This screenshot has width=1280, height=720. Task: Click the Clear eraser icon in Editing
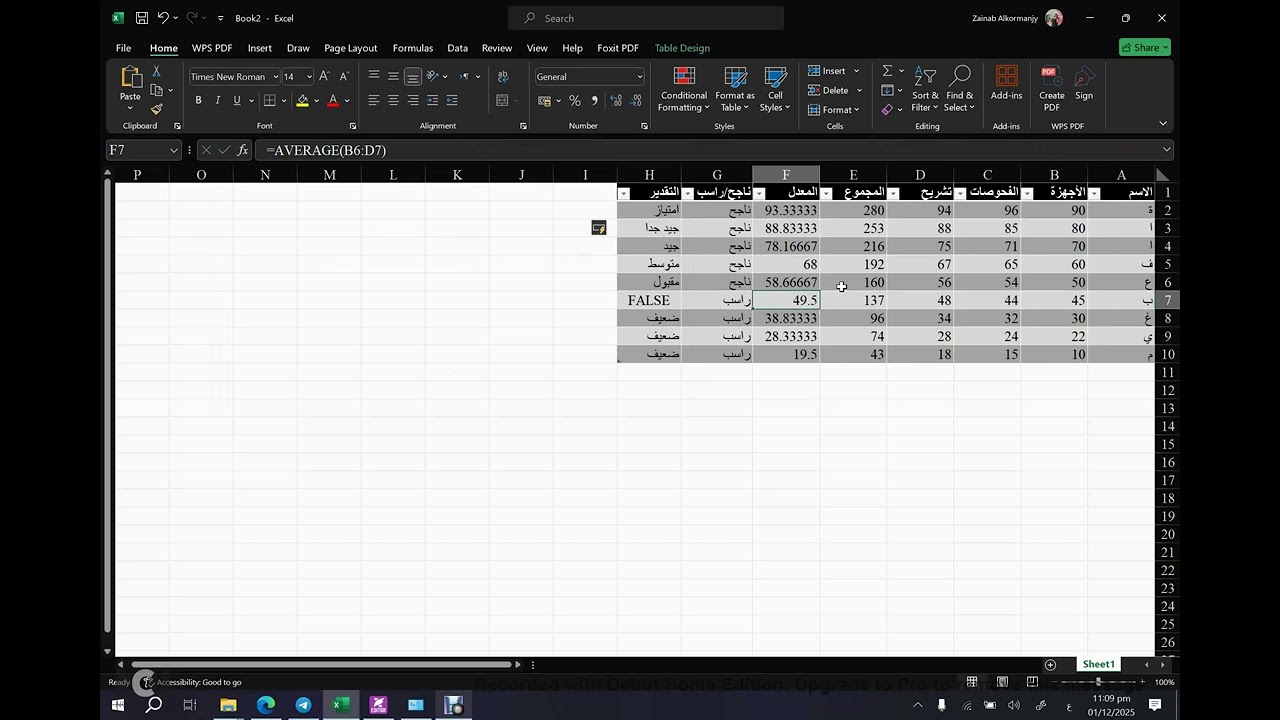(887, 109)
